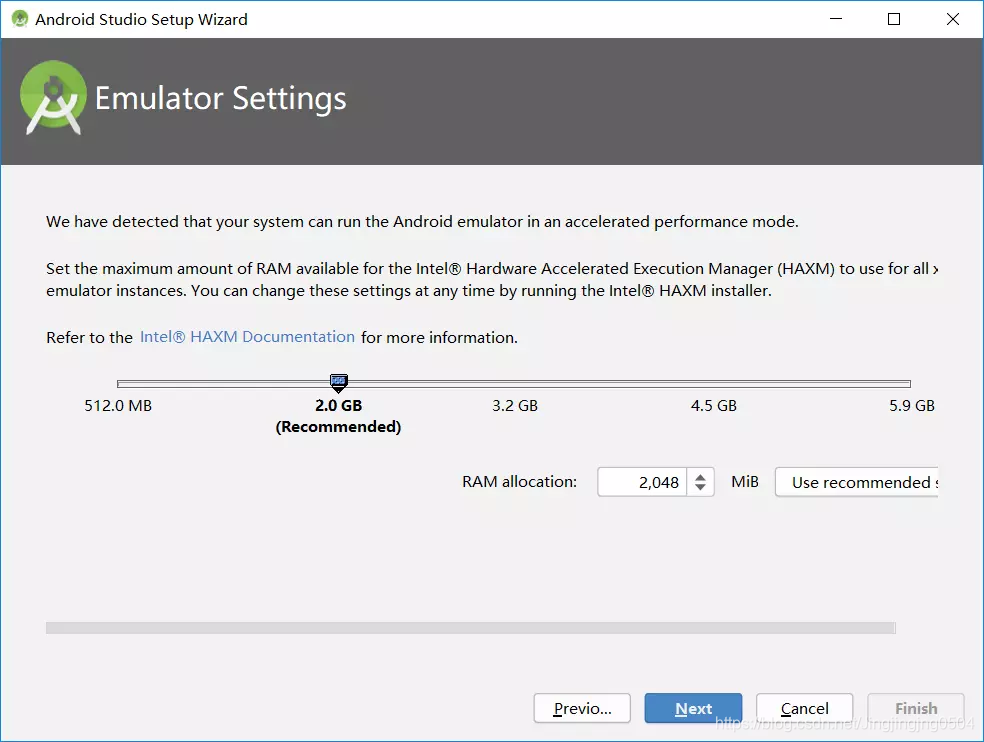Maximize the Setup Wizard window
Image resolution: width=984 pixels, height=742 pixels.
(894, 19)
